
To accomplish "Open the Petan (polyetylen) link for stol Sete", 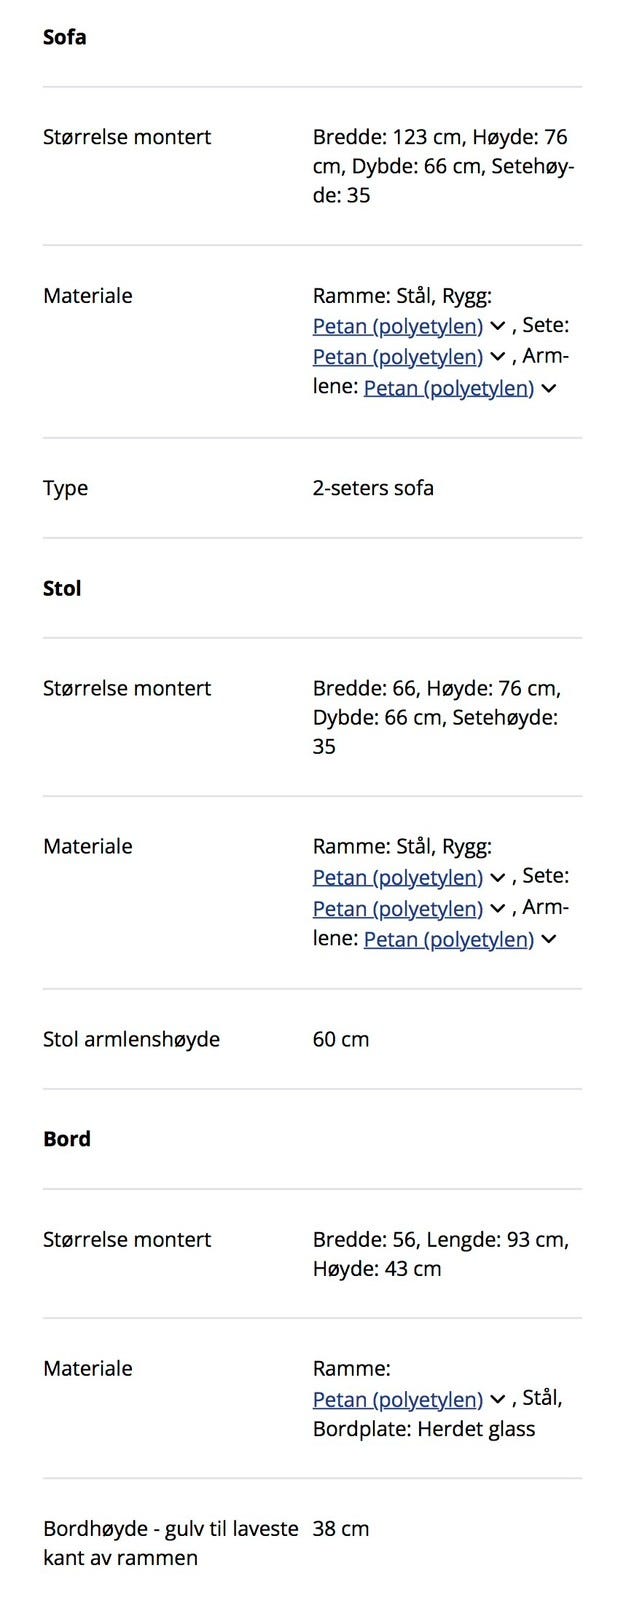I will 396,908.
